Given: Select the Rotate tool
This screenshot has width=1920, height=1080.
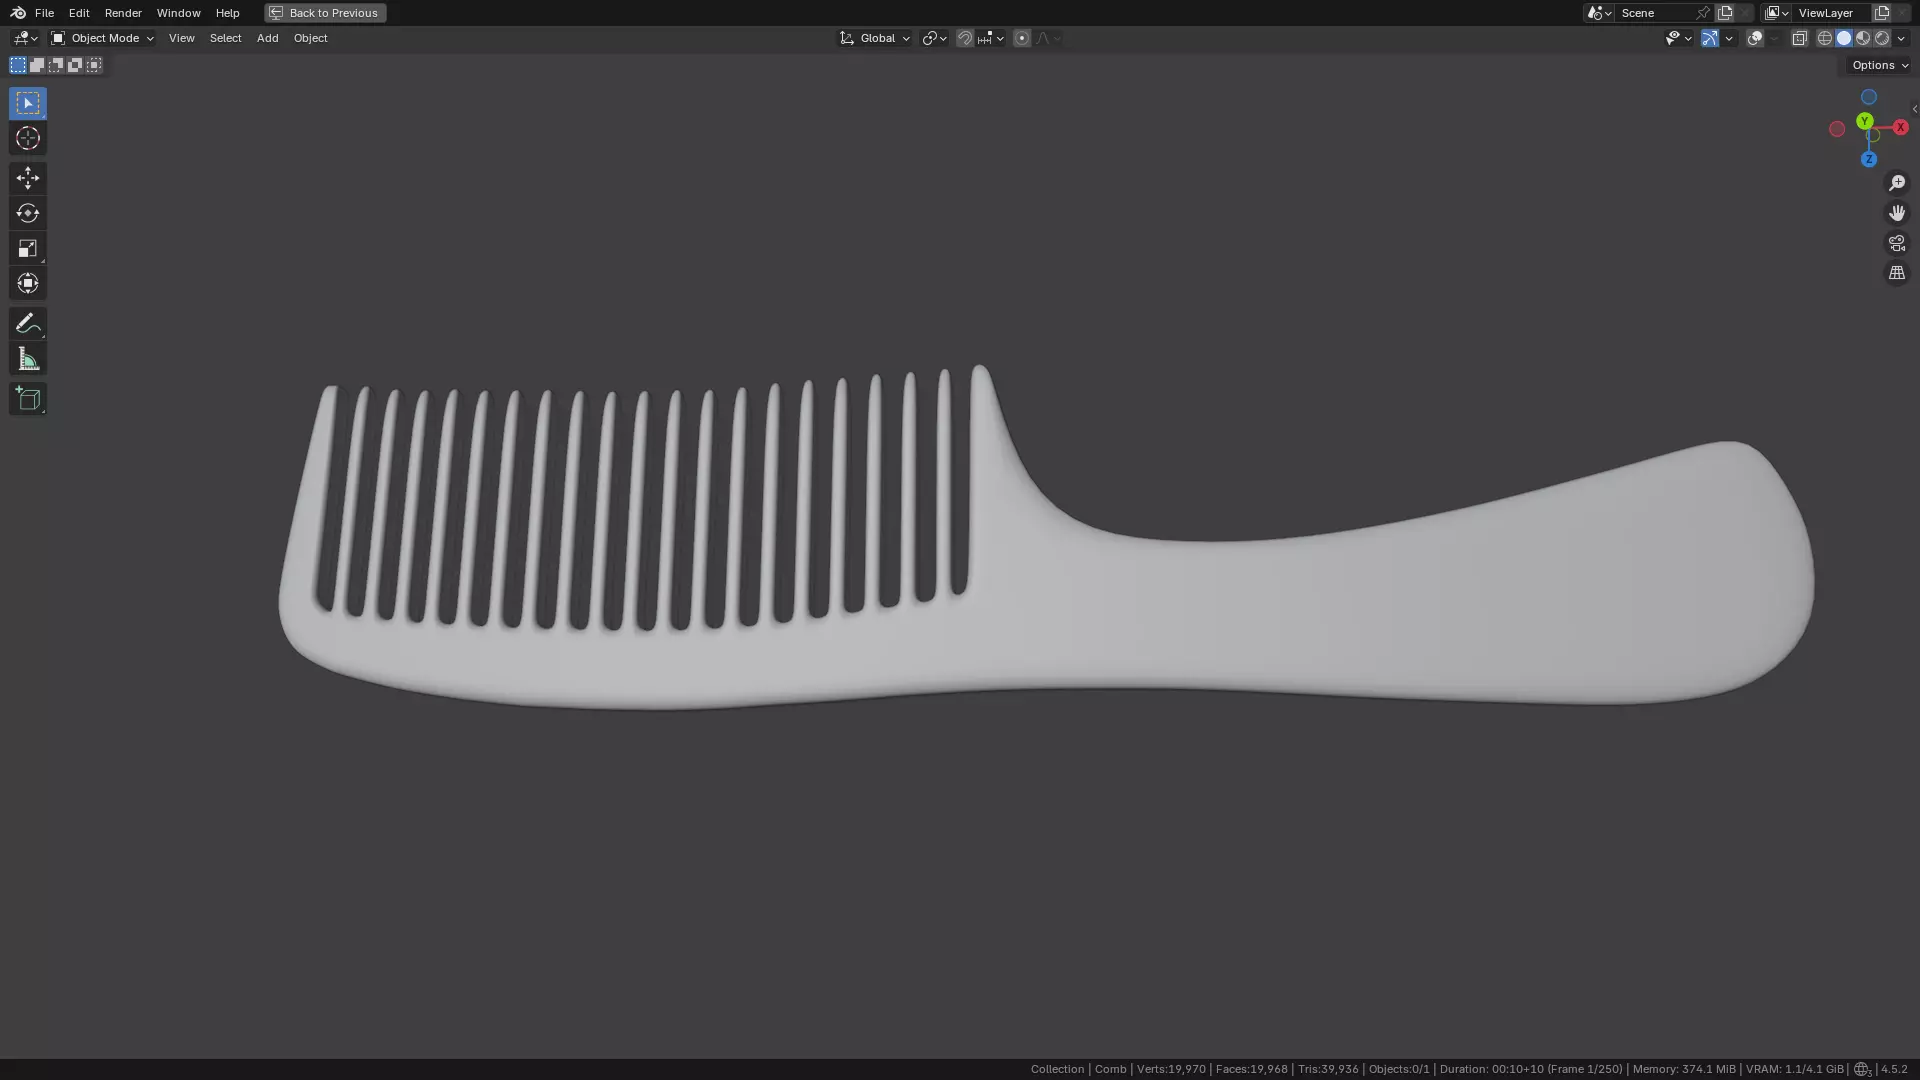Looking at the screenshot, I should coord(28,213).
